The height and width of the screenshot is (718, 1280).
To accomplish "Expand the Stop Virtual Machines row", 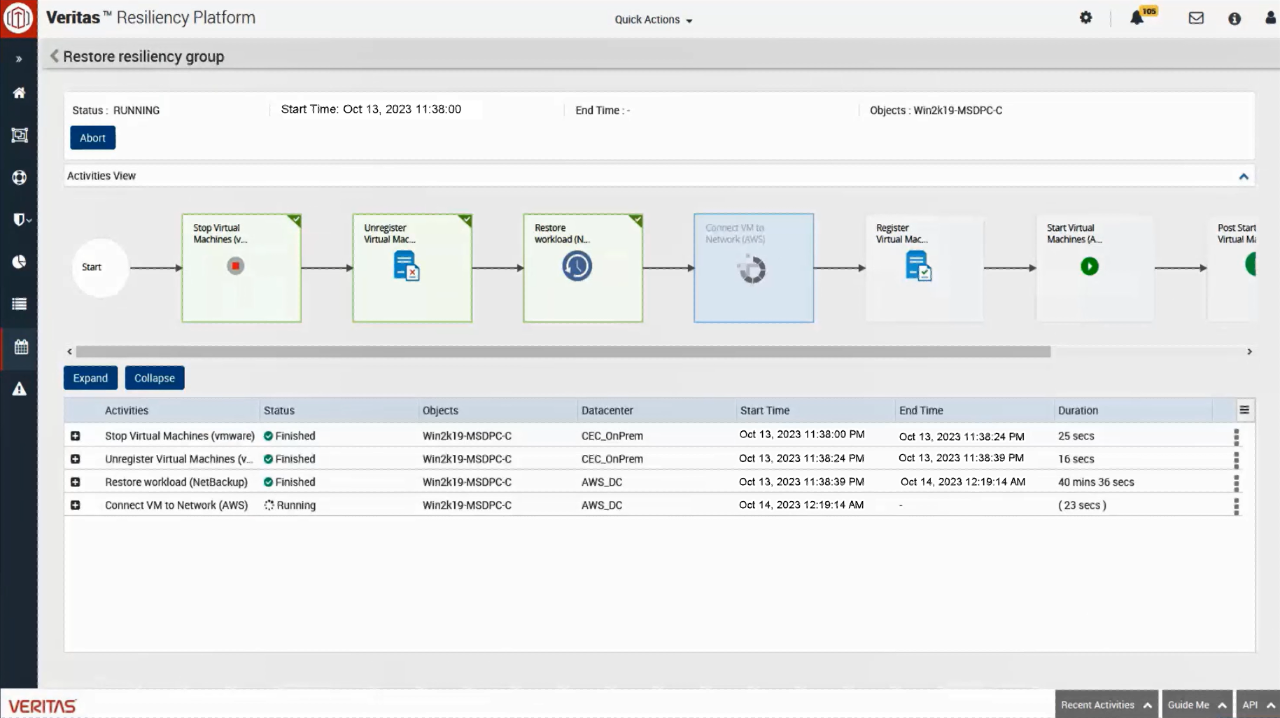I will (x=75, y=436).
